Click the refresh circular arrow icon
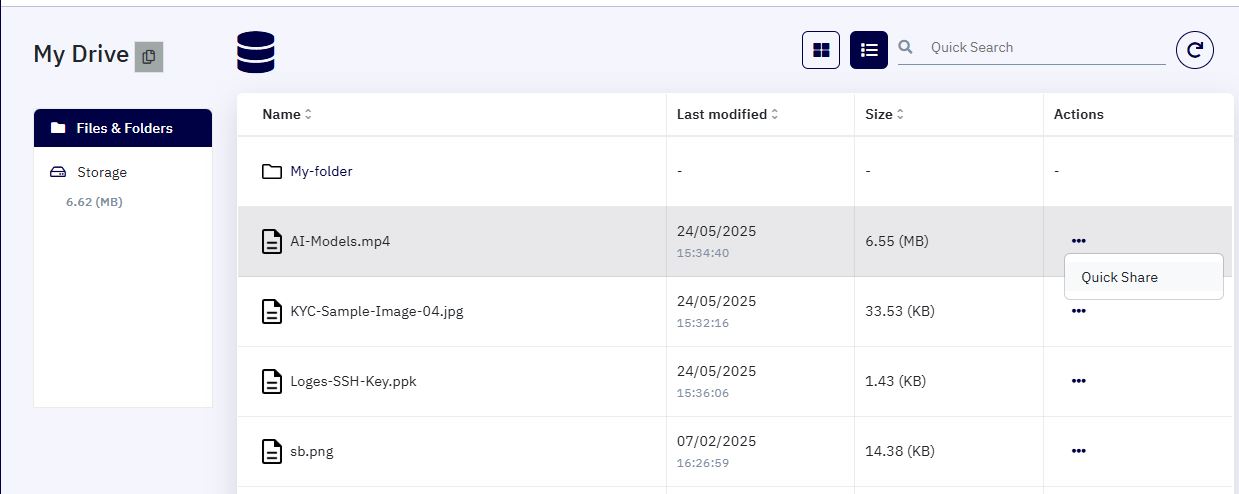Screen dimensions: 1239x494 point(1194,50)
